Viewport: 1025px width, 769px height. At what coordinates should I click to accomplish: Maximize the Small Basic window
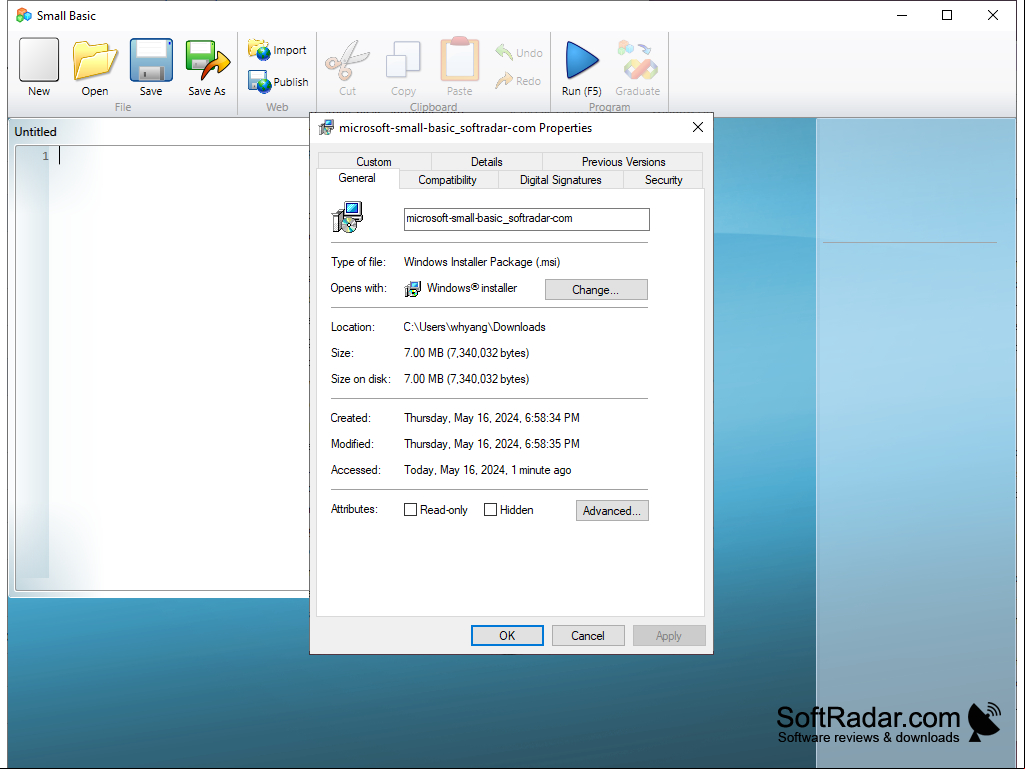tap(947, 15)
